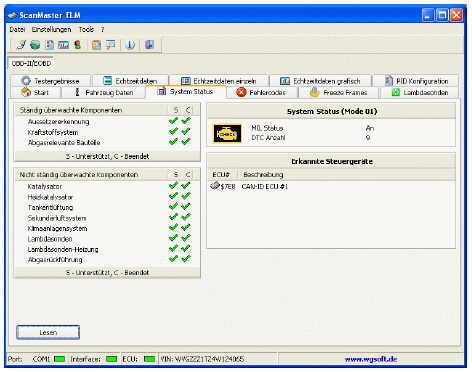
Task: Open the Fehlercodes tab
Action: 261,92
